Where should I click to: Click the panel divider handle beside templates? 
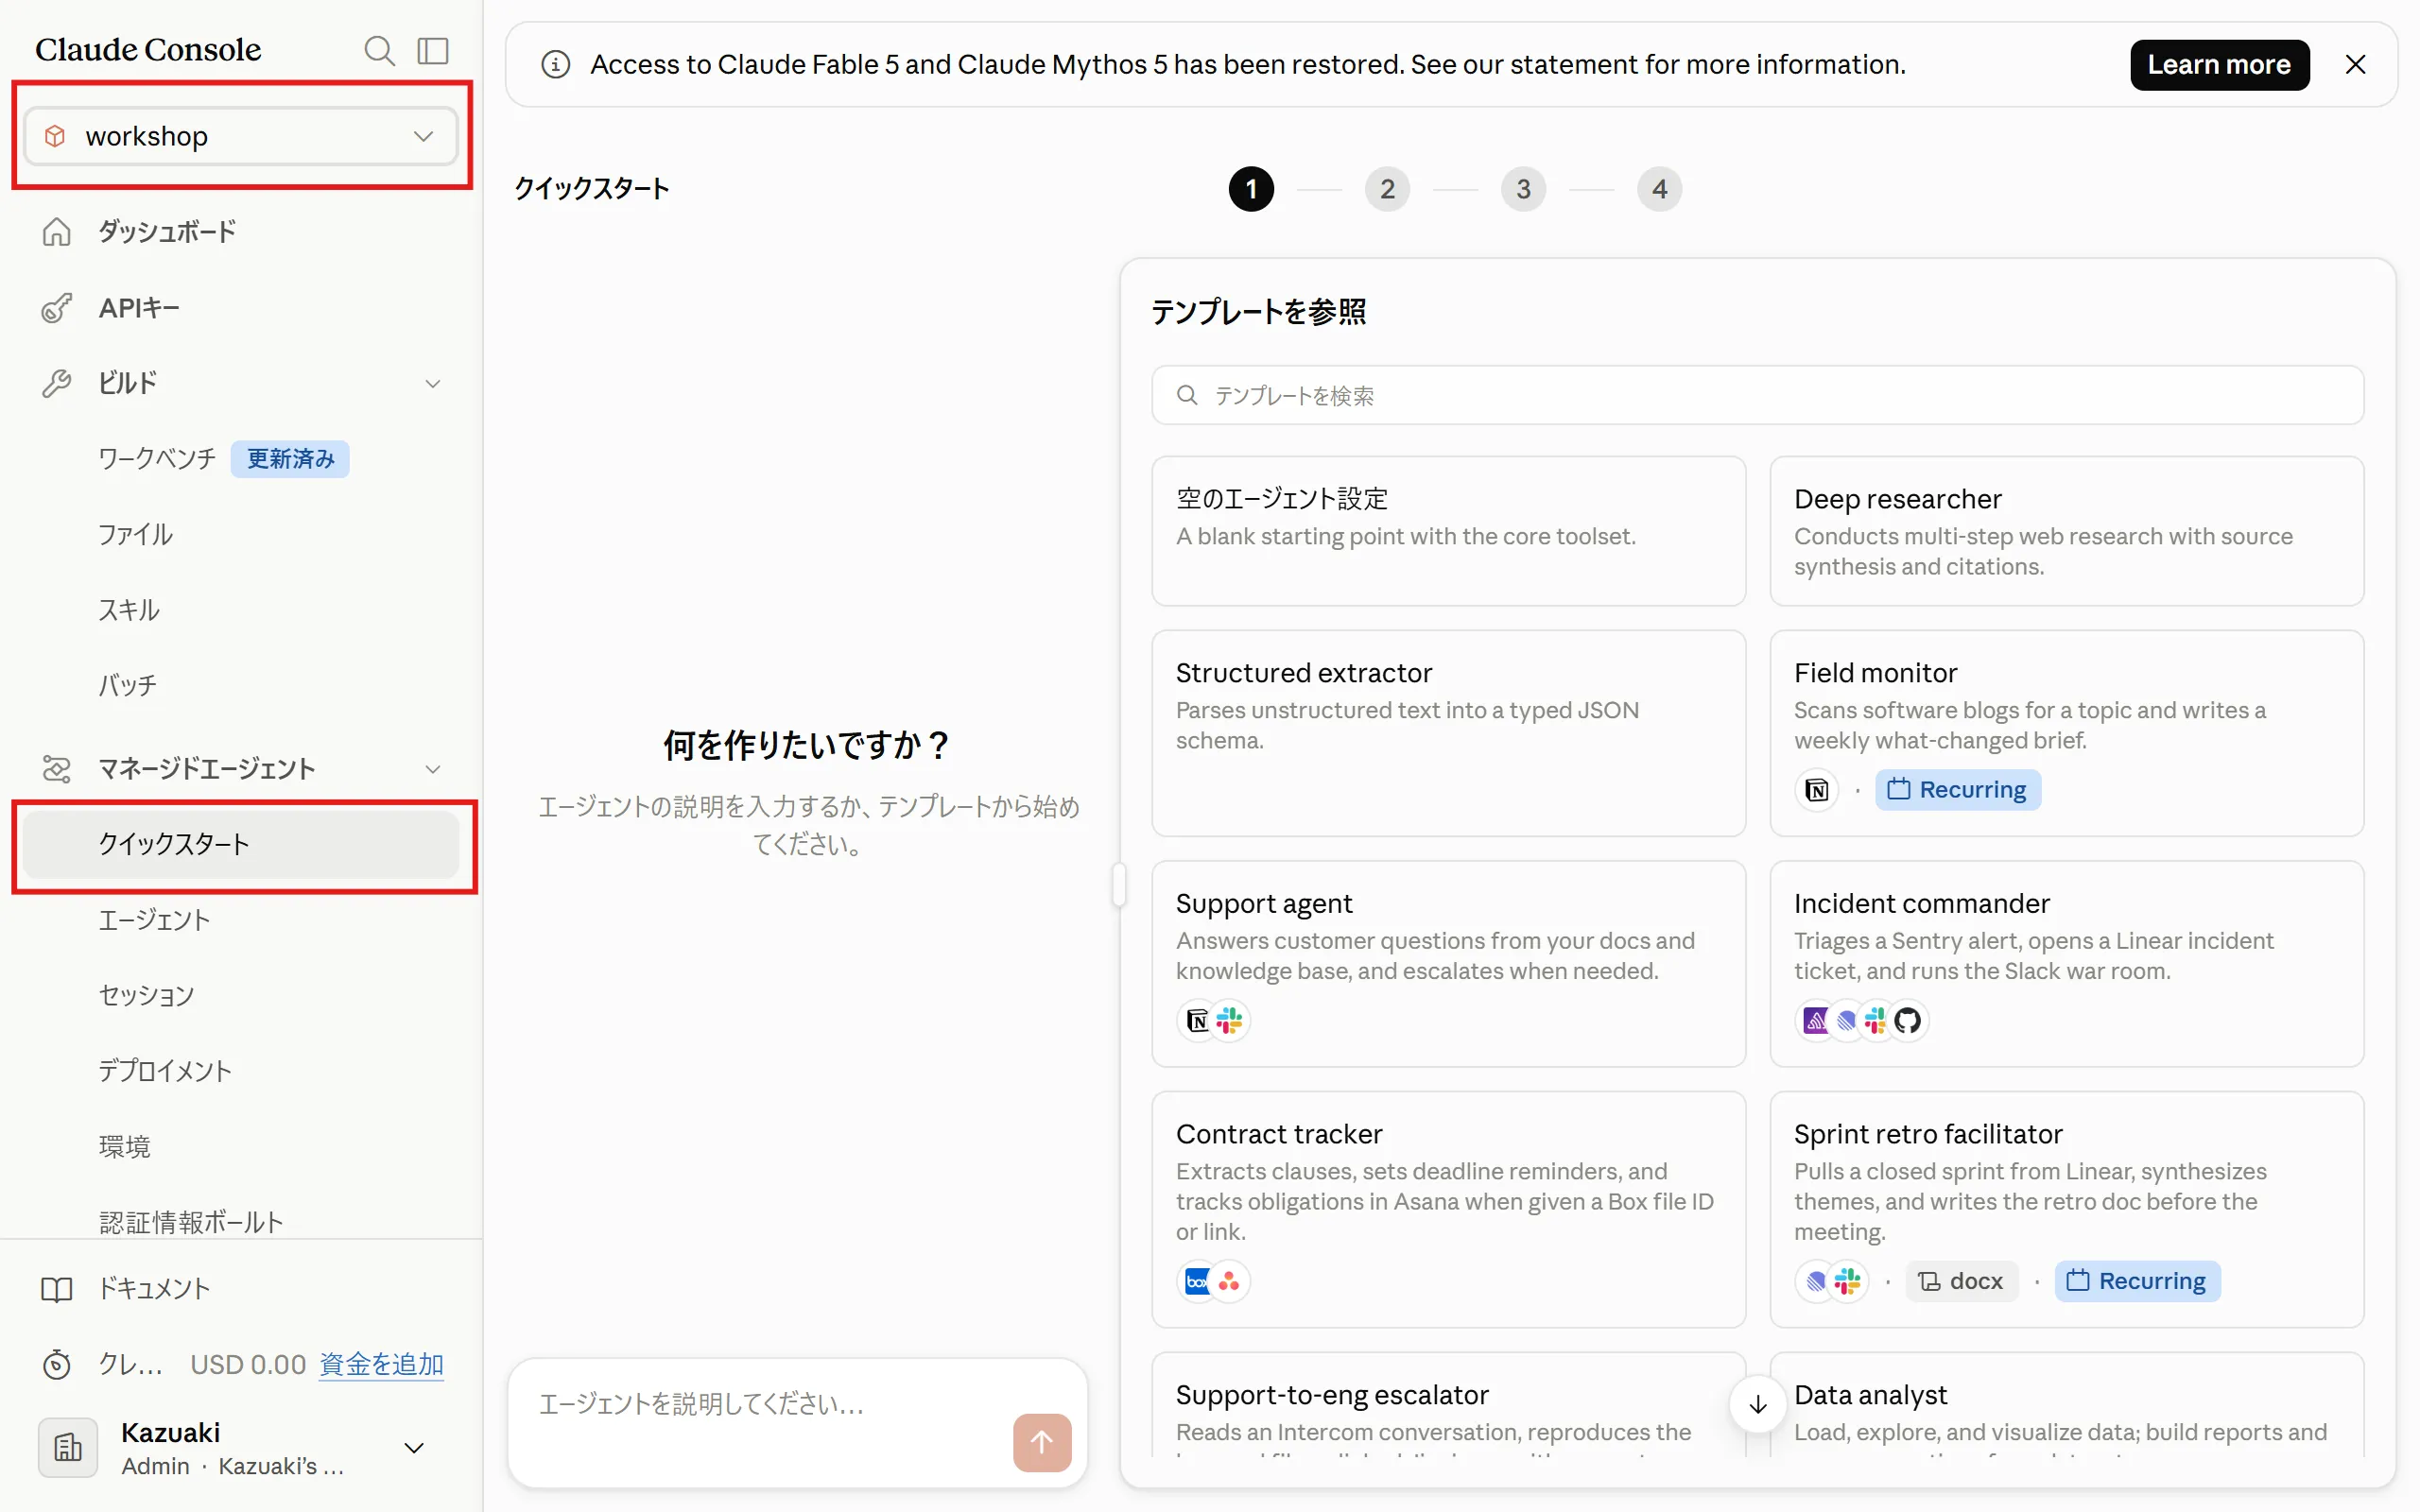(1119, 886)
